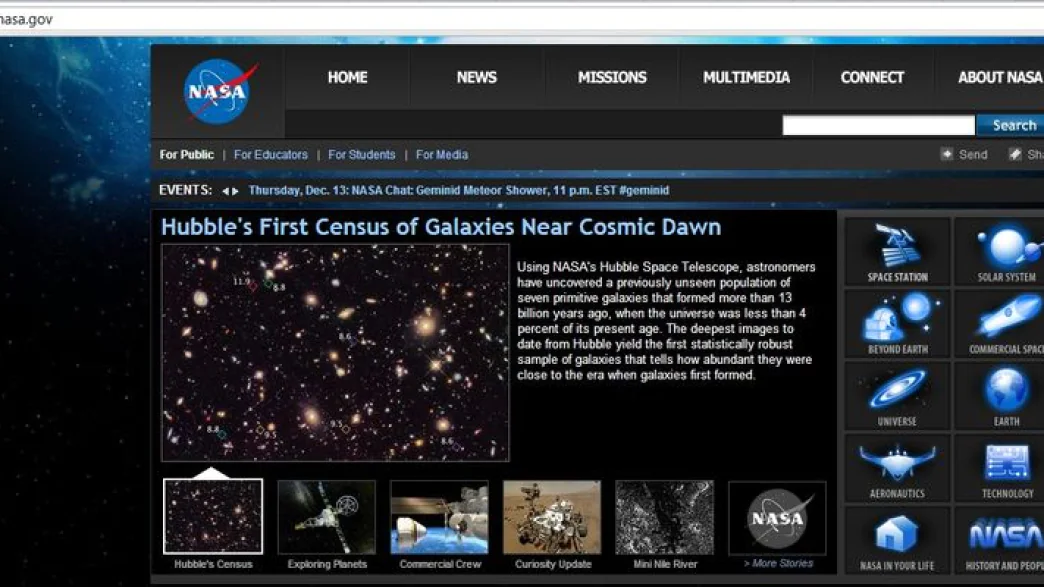The image size is (1044, 587).
Task: Open the Space Station topic icon
Action: click(x=898, y=252)
